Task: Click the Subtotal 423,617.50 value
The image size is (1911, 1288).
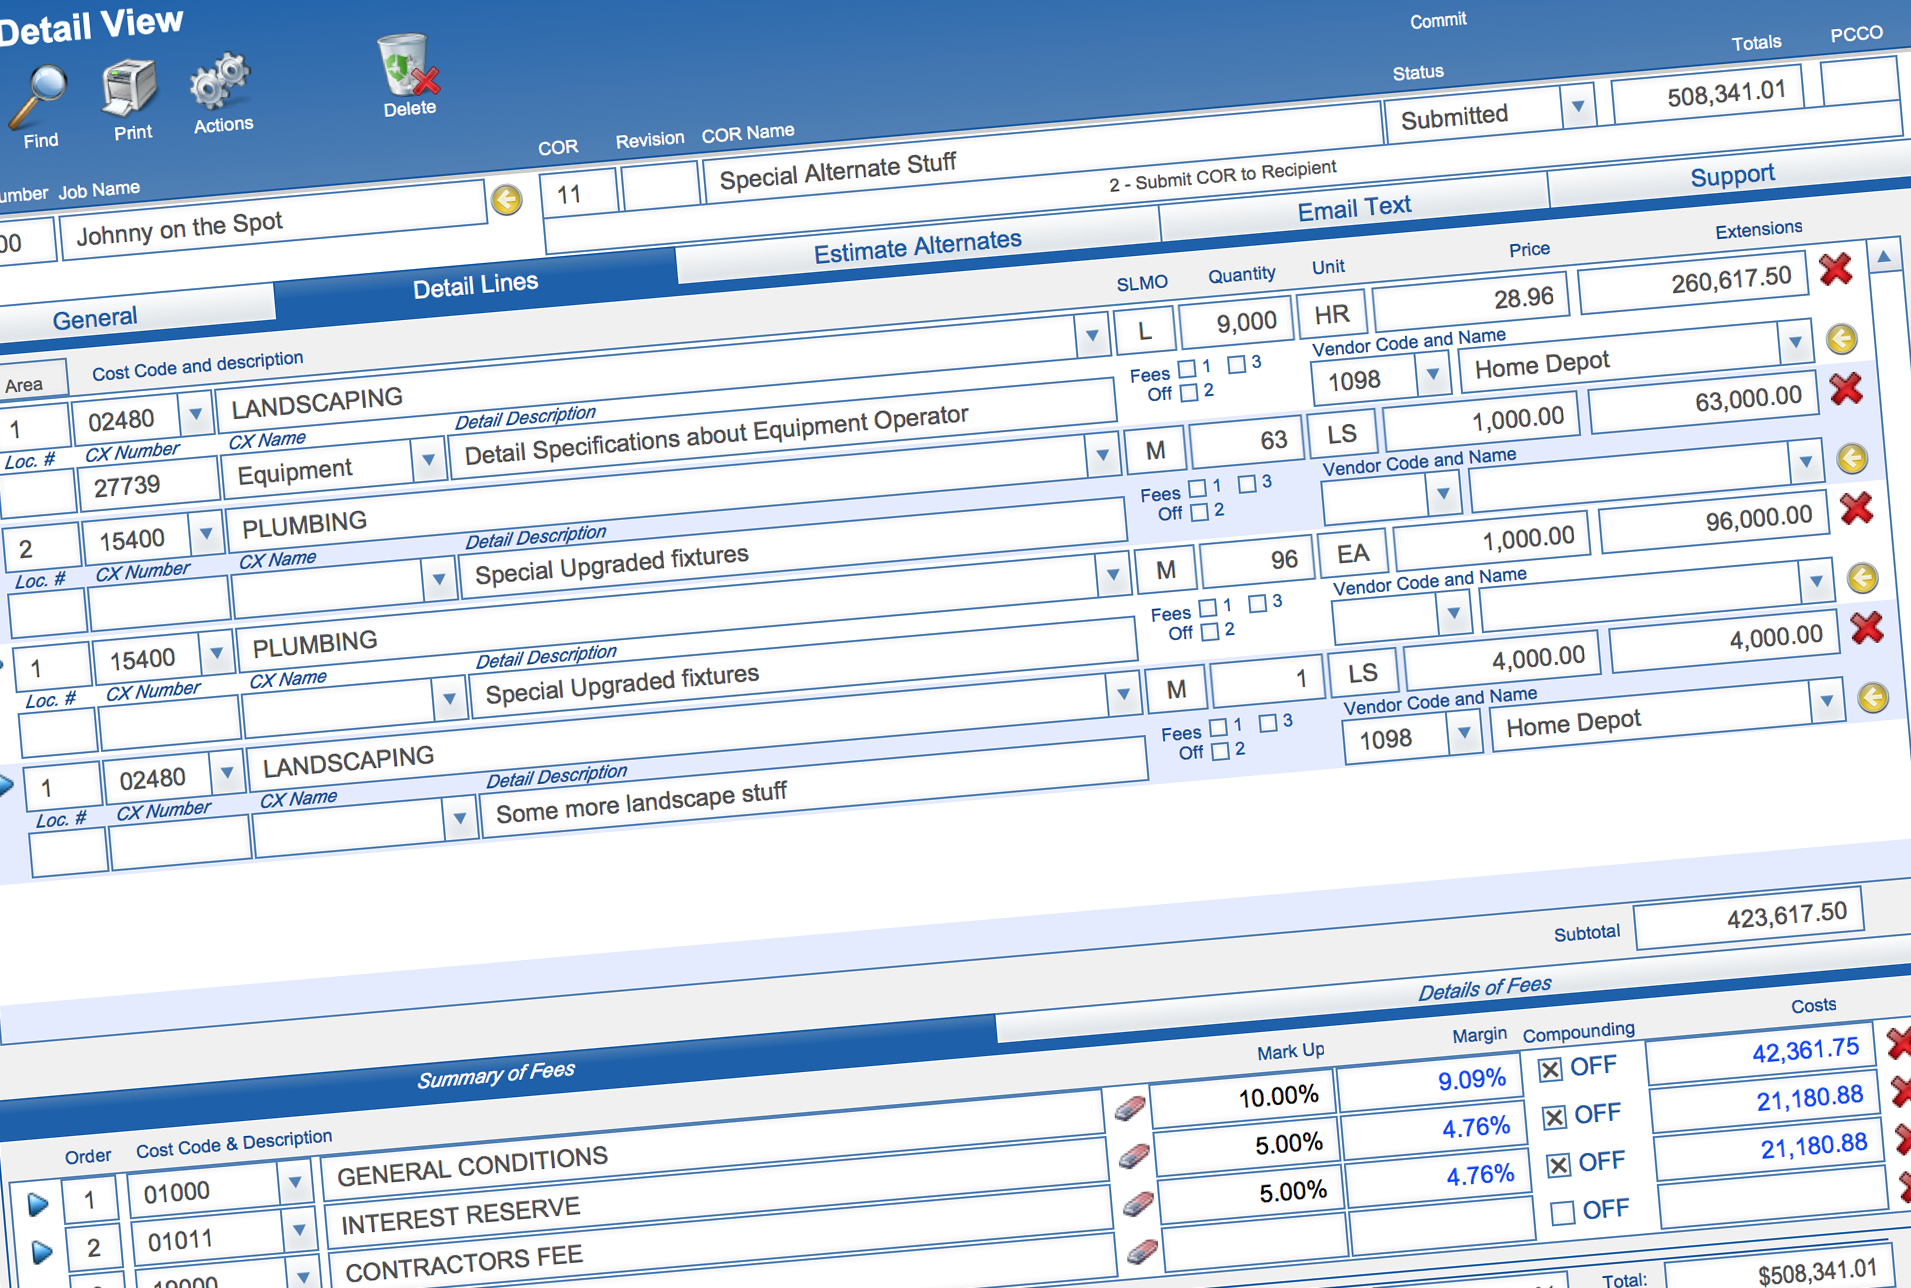Action: [x=1748, y=917]
